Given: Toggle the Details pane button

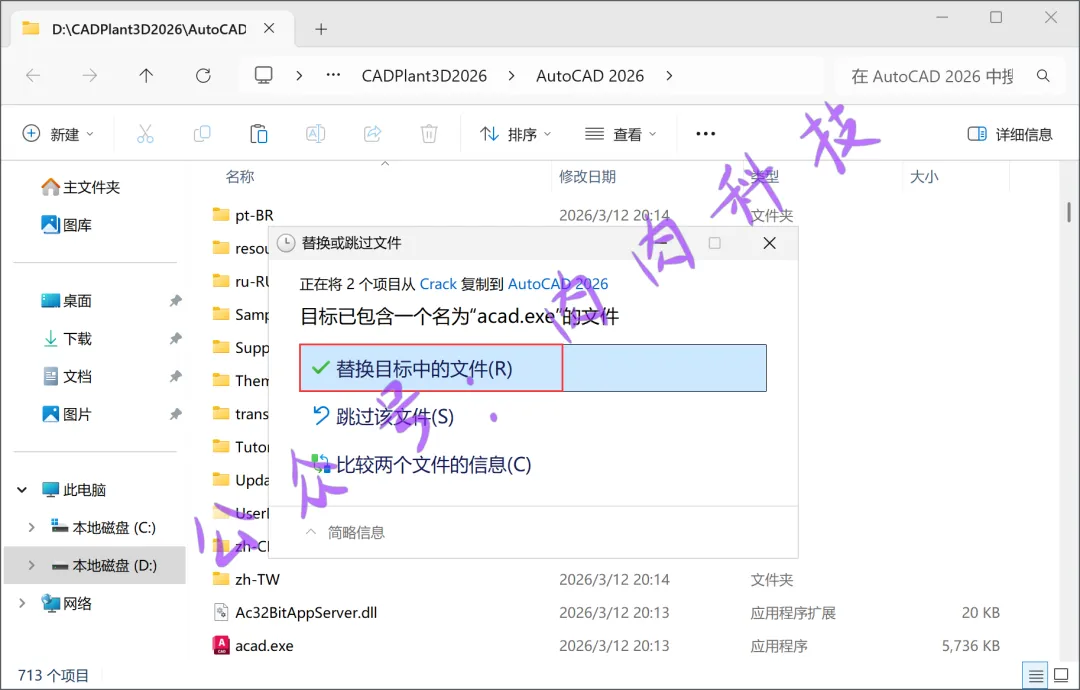Looking at the screenshot, I should coord(1010,134).
